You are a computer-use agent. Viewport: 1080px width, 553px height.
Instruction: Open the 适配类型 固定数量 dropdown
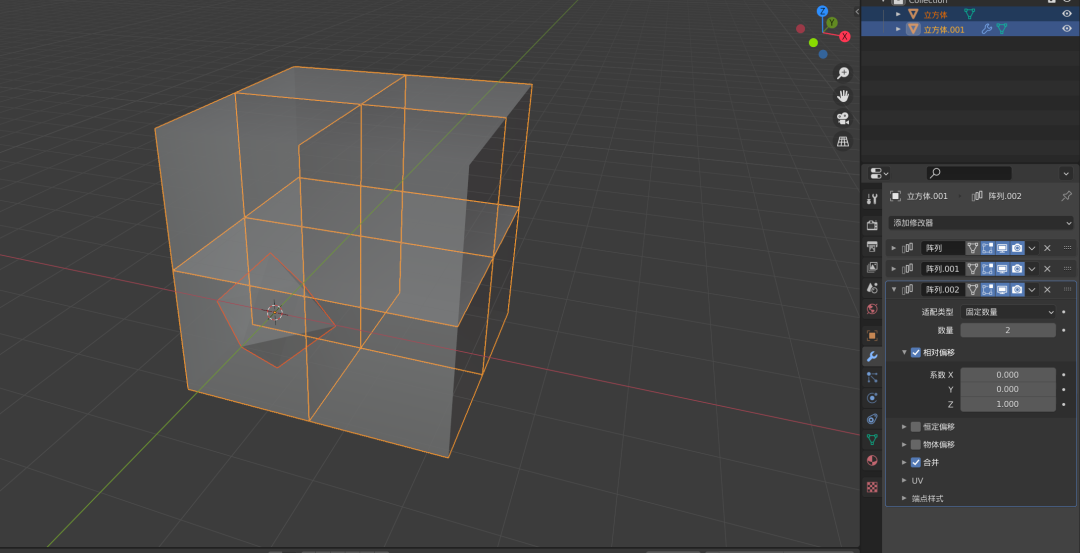(x=1008, y=312)
